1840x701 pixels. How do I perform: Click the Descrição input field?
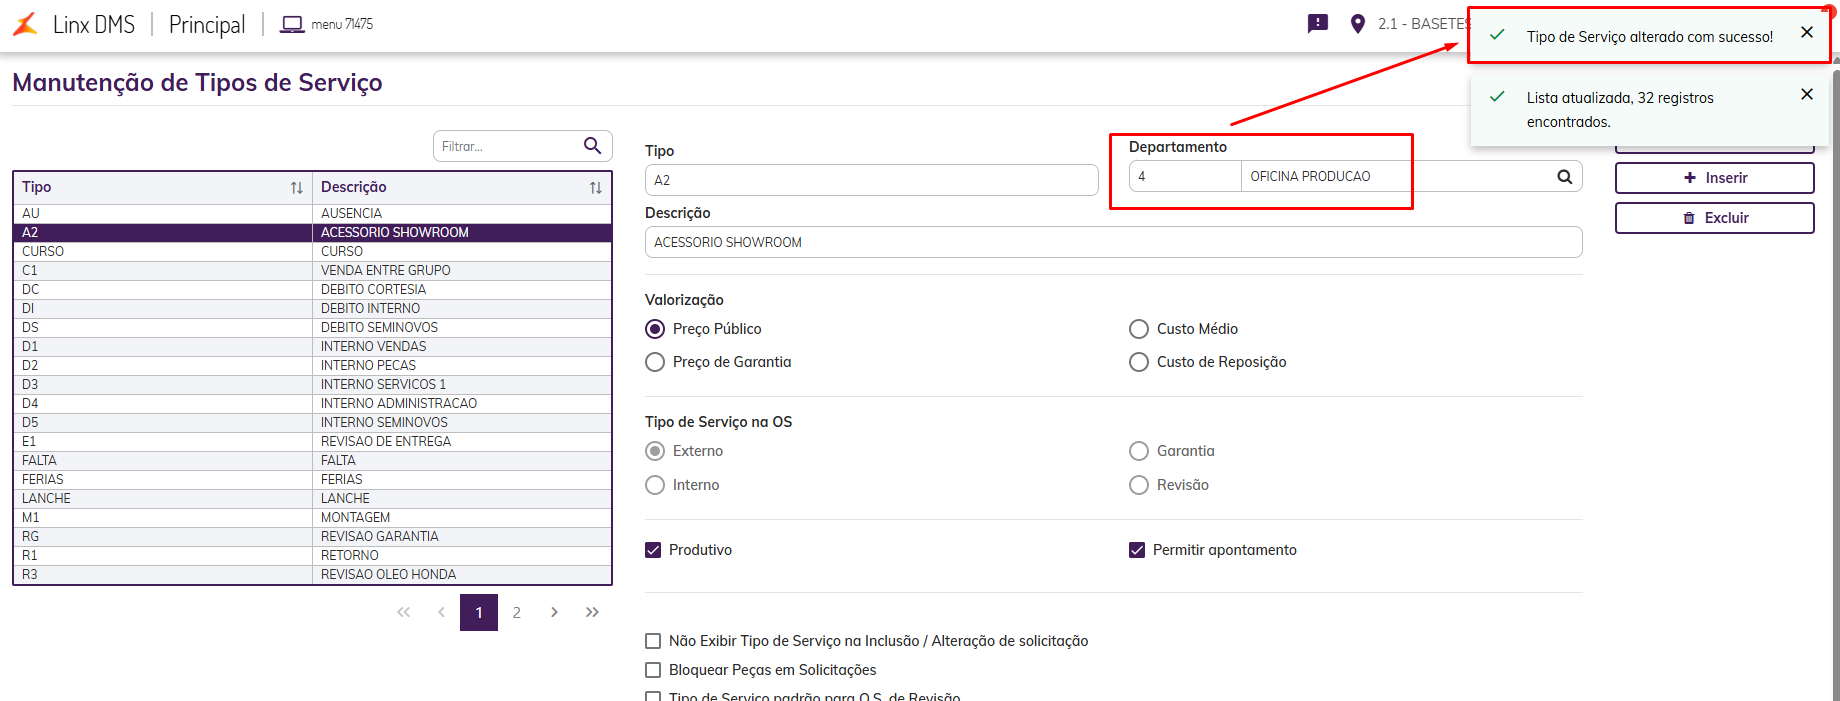(x=1113, y=242)
